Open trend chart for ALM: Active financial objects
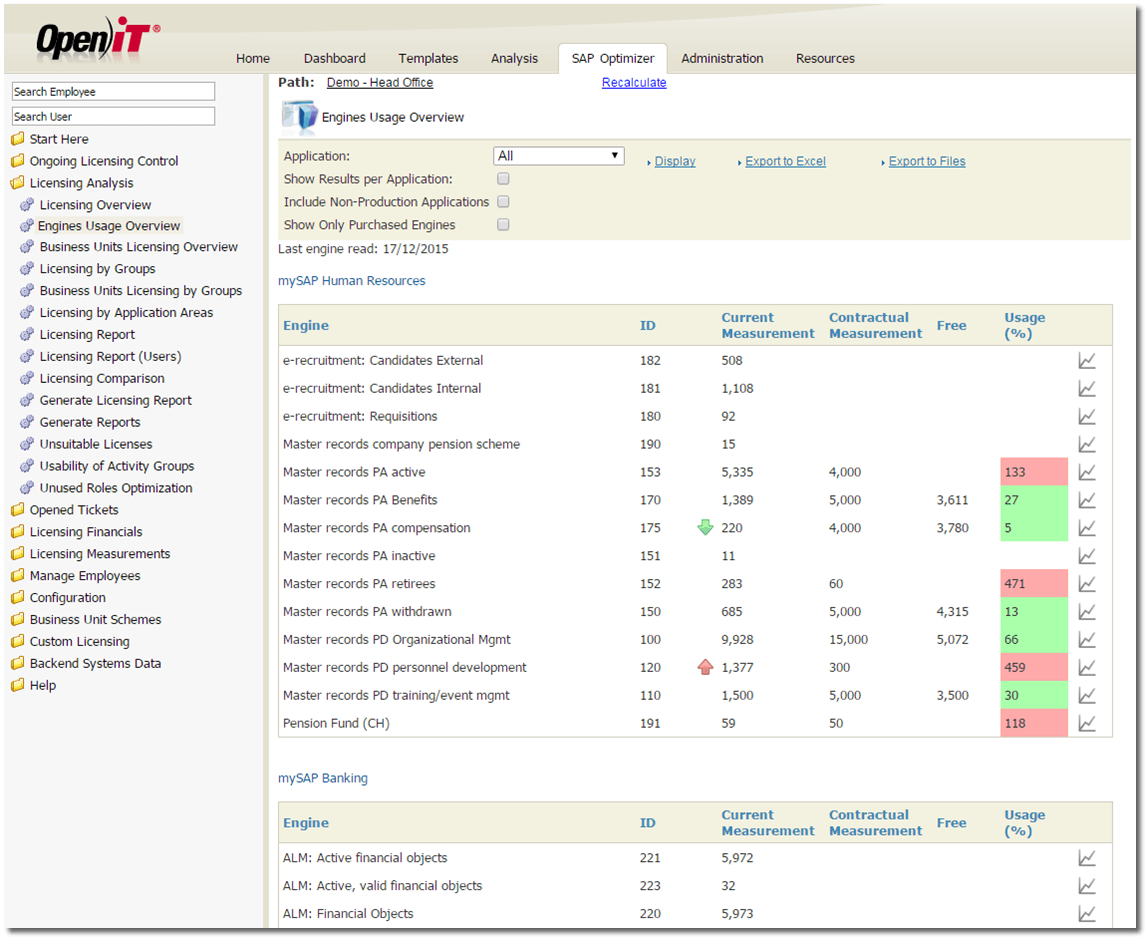The width and height of the screenshot is (1147, 939). 1087,858
